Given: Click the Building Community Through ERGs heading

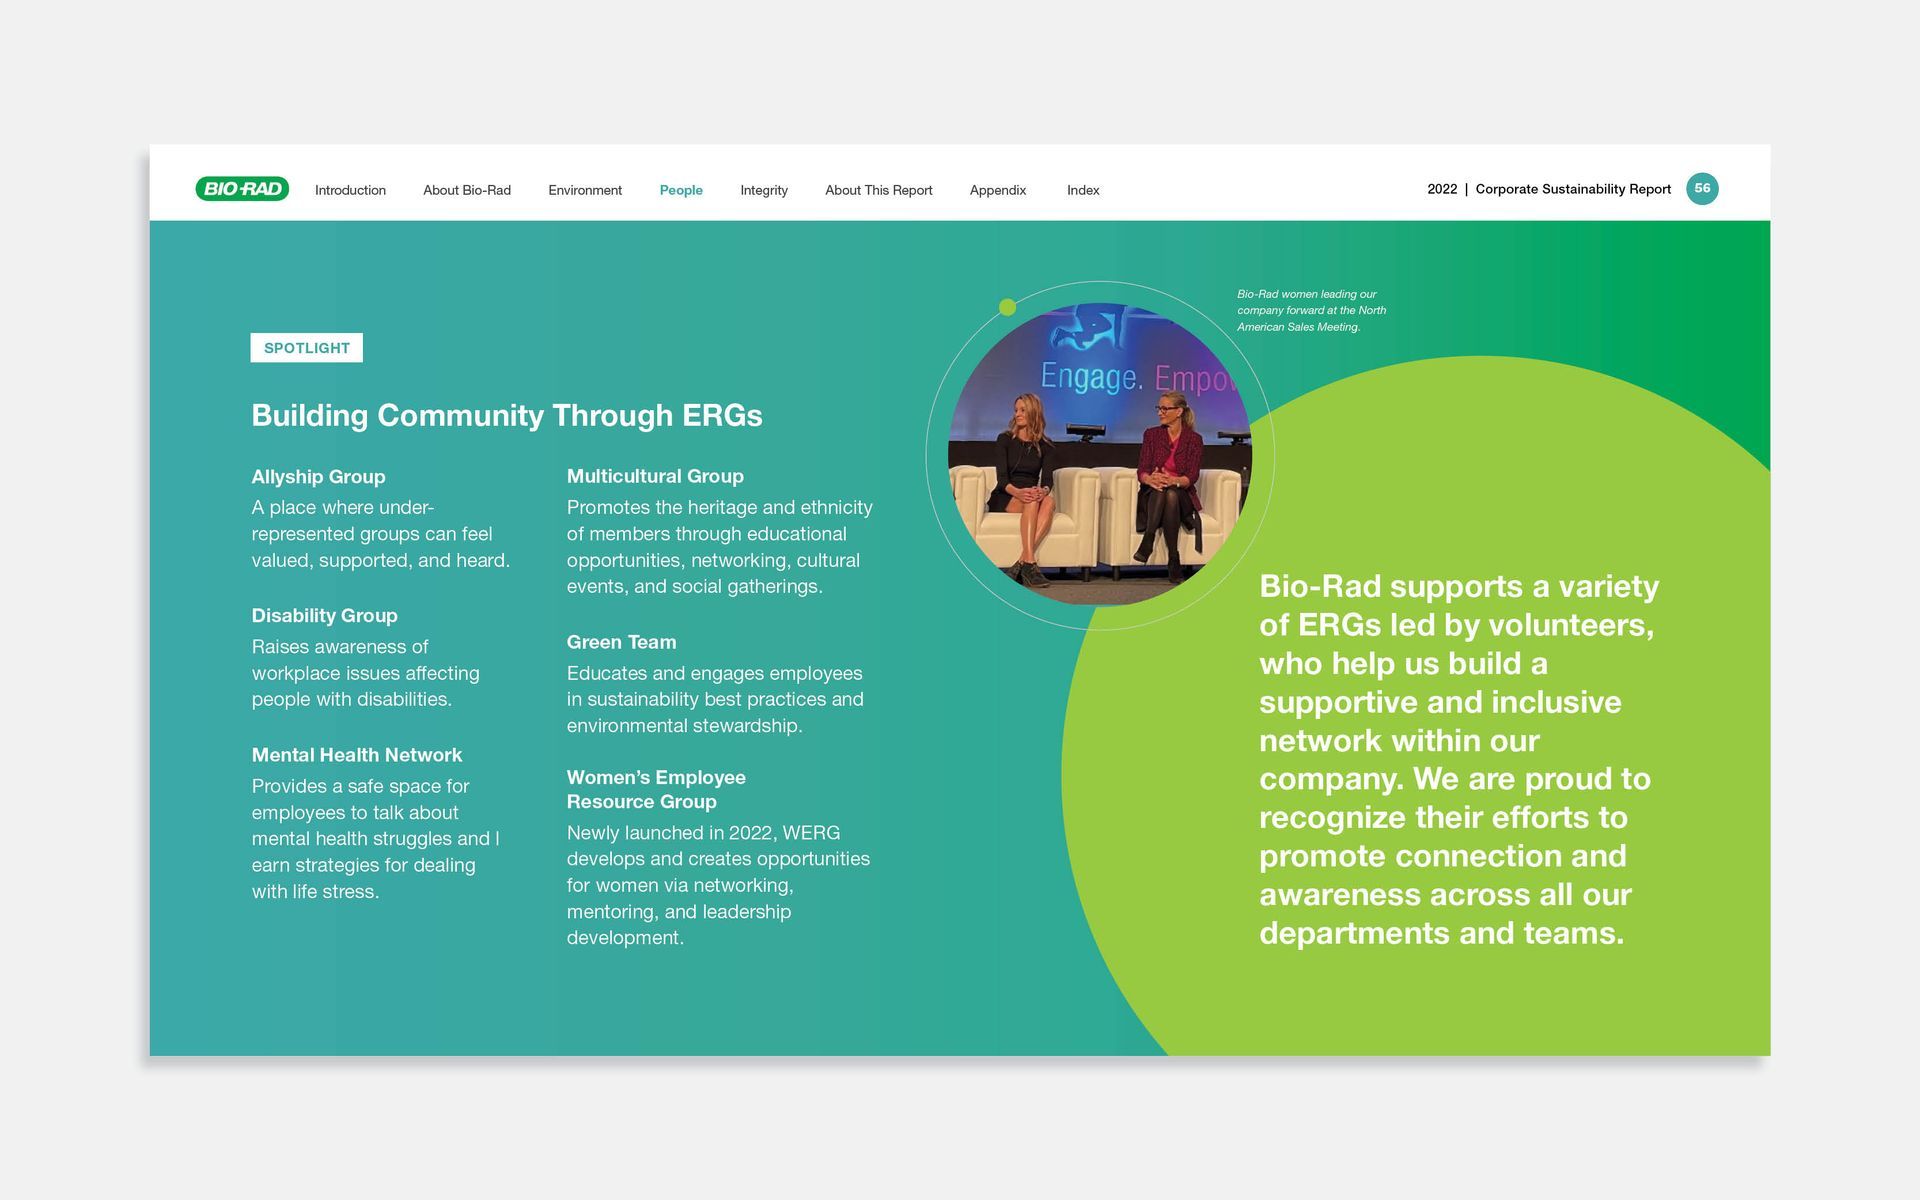Looking at the screenshot, I should tap(507, 415).
